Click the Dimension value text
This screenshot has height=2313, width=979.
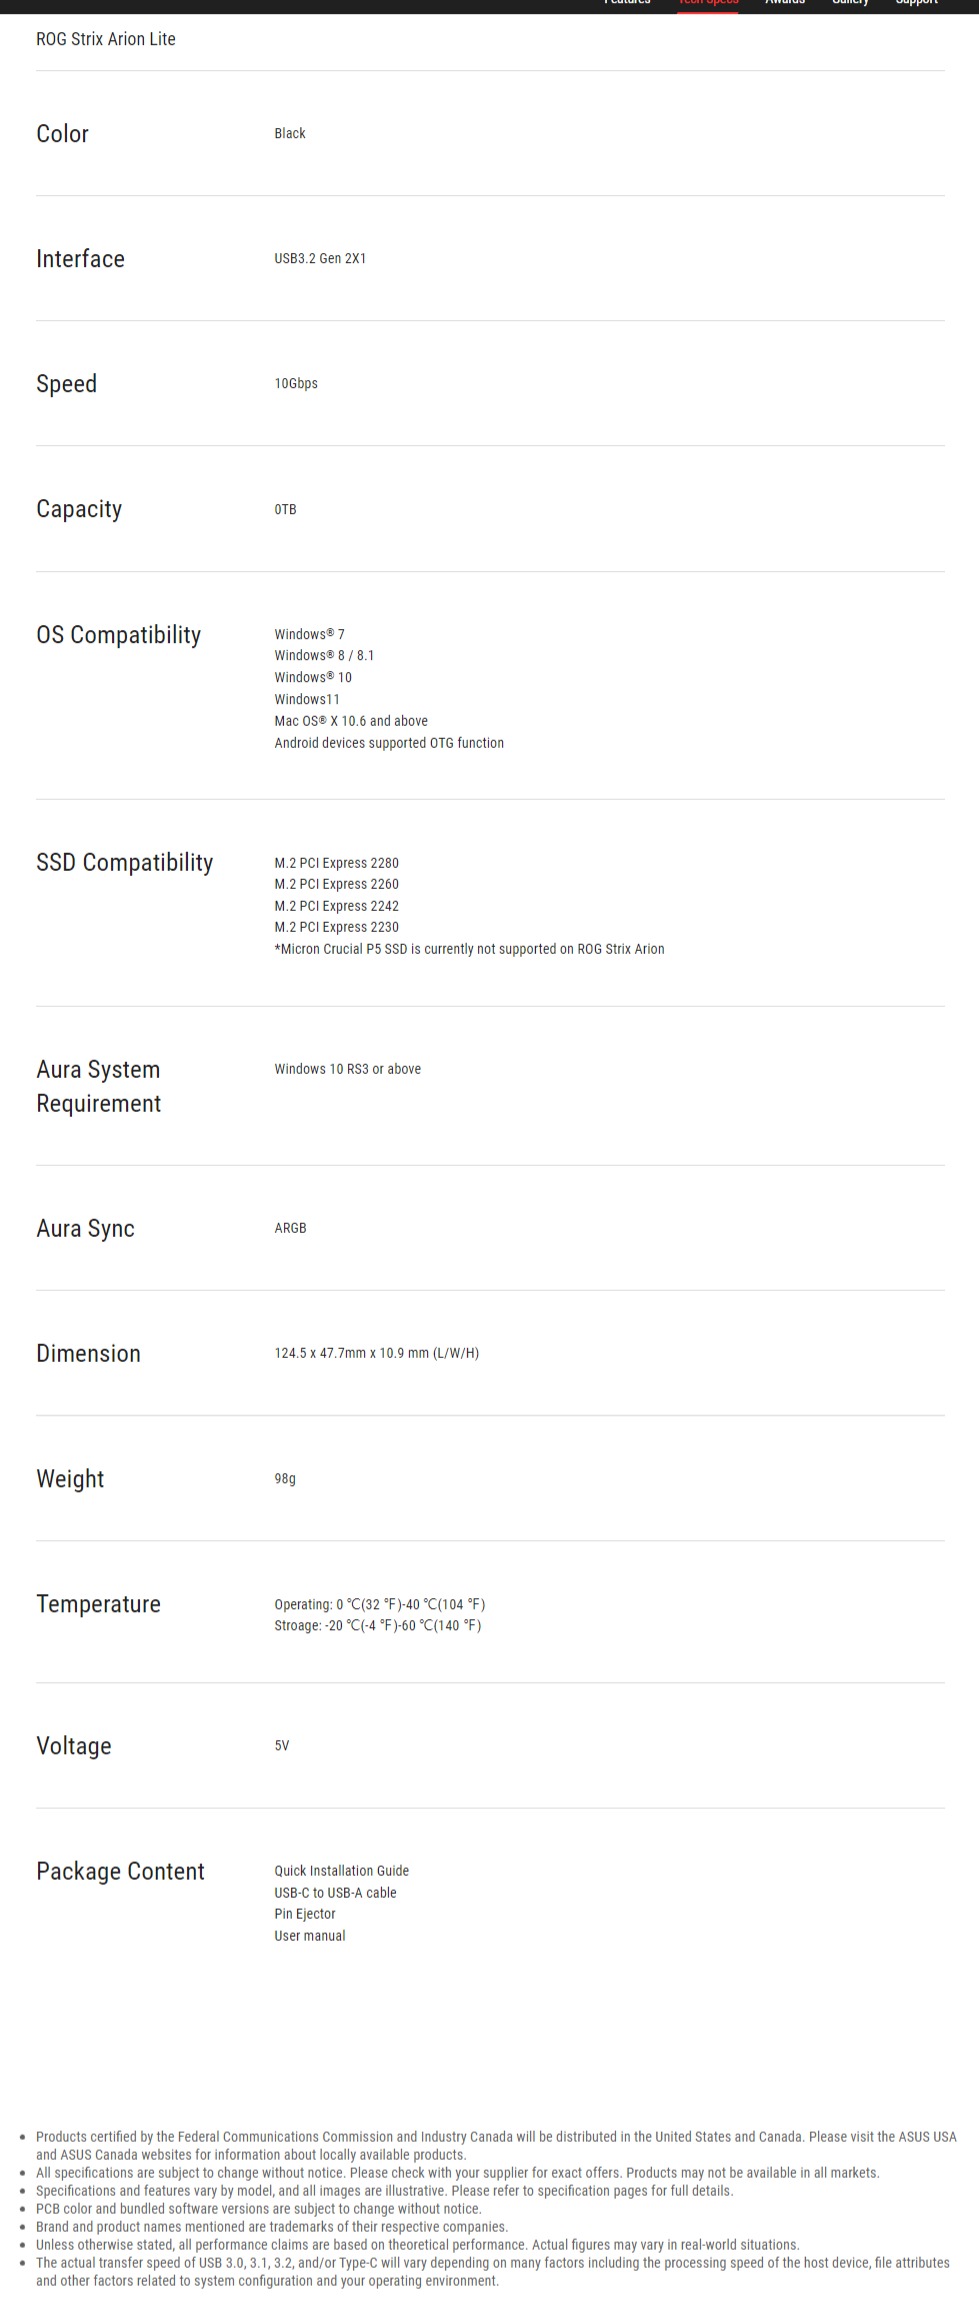pyautogui.click(x=376, y=1353)
